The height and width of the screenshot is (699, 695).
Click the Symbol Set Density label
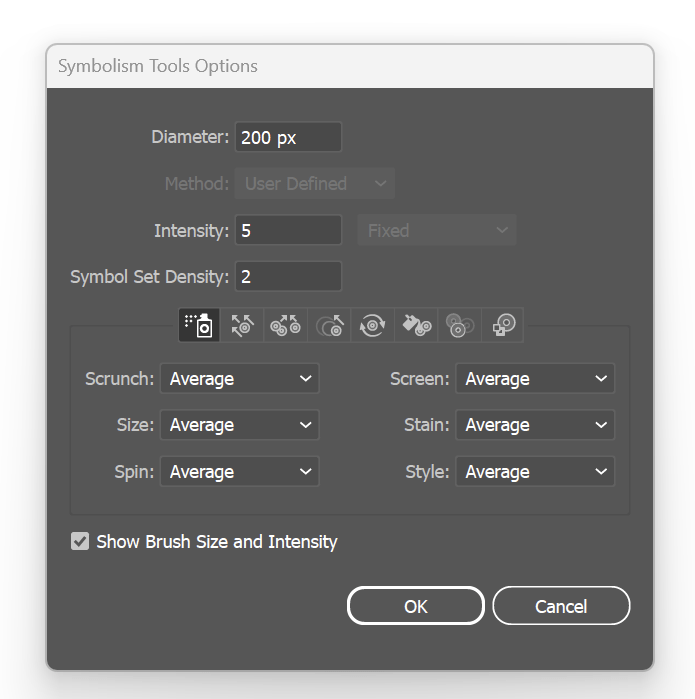coord(149,277)
